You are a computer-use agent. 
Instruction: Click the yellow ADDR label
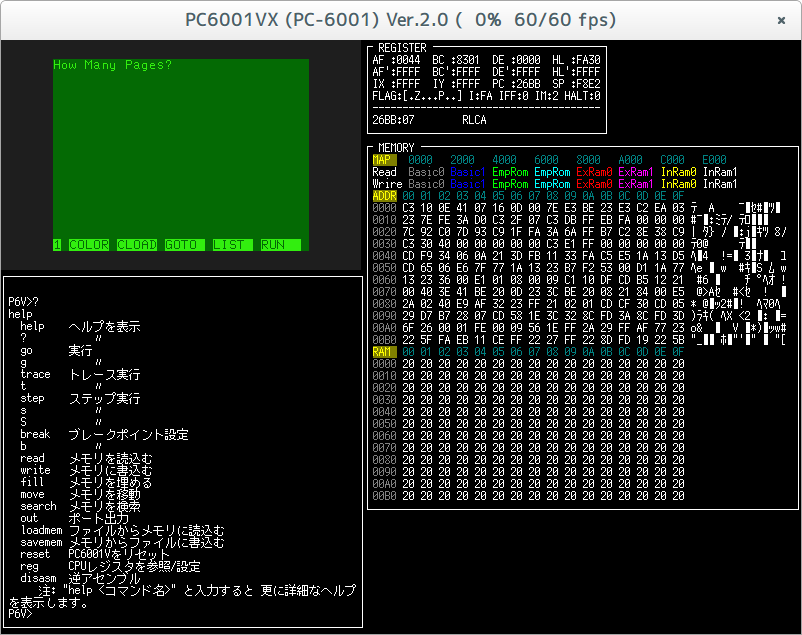pyautogui.click(x=385, y=196)
